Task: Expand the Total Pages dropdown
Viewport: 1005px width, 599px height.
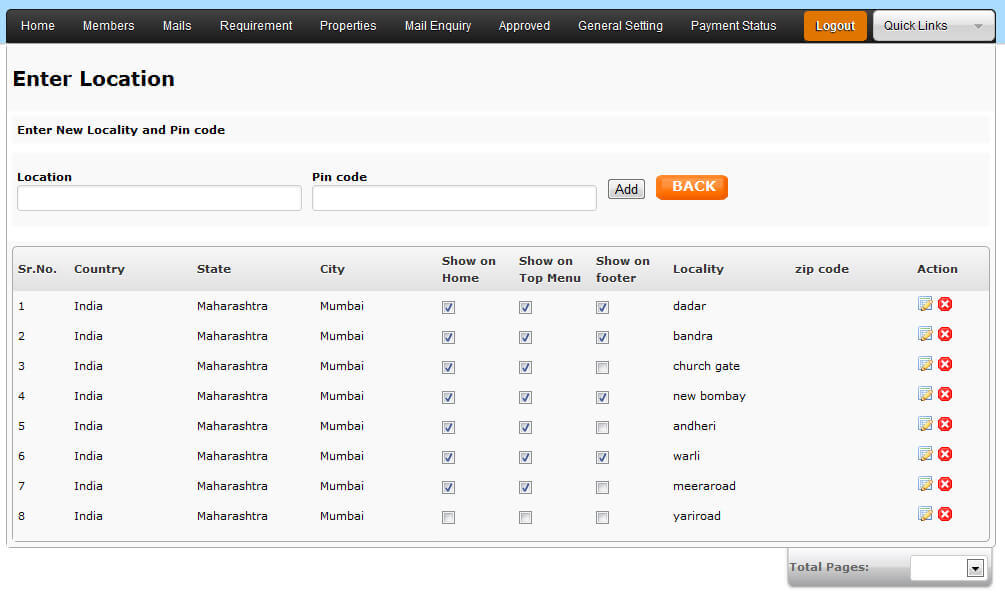Action: (975, 568)
